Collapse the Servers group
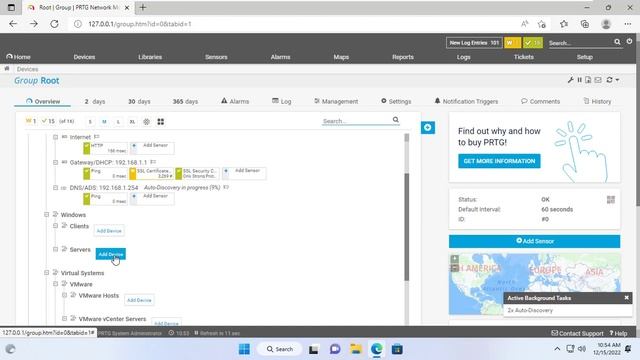The height and width of the screenshot is (360, 640). point(56,249)
